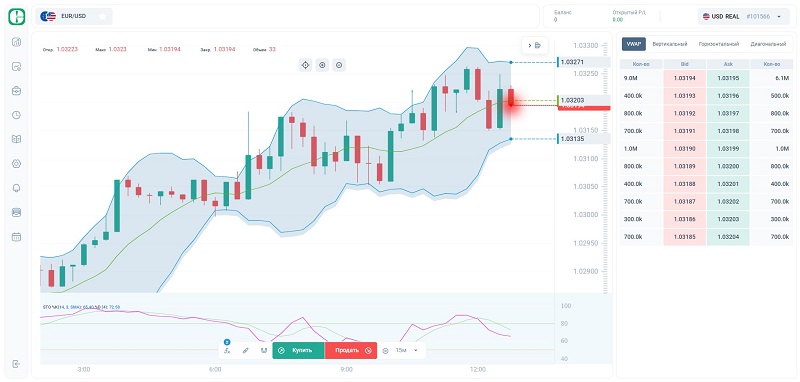
Task: Toggle the magnet snap icon on chart toolbar
Action: tap(264, 350)
